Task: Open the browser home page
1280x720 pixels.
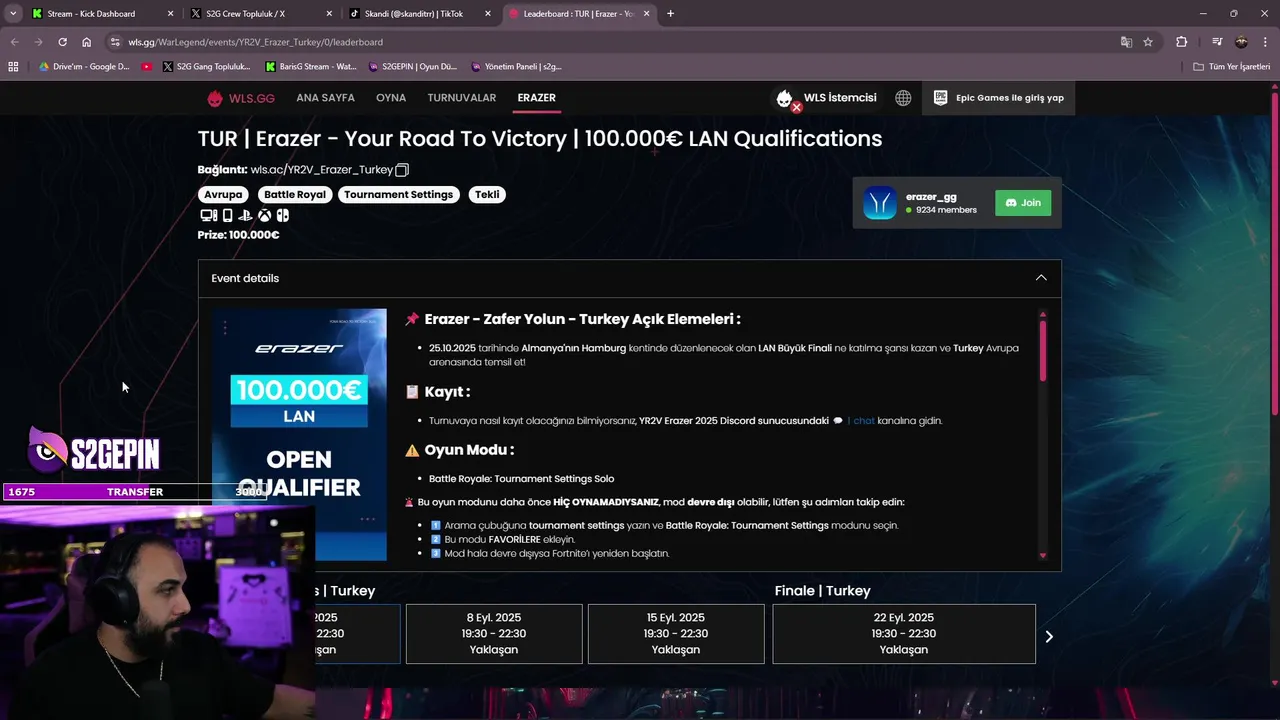Action: (x=87, y=42)
